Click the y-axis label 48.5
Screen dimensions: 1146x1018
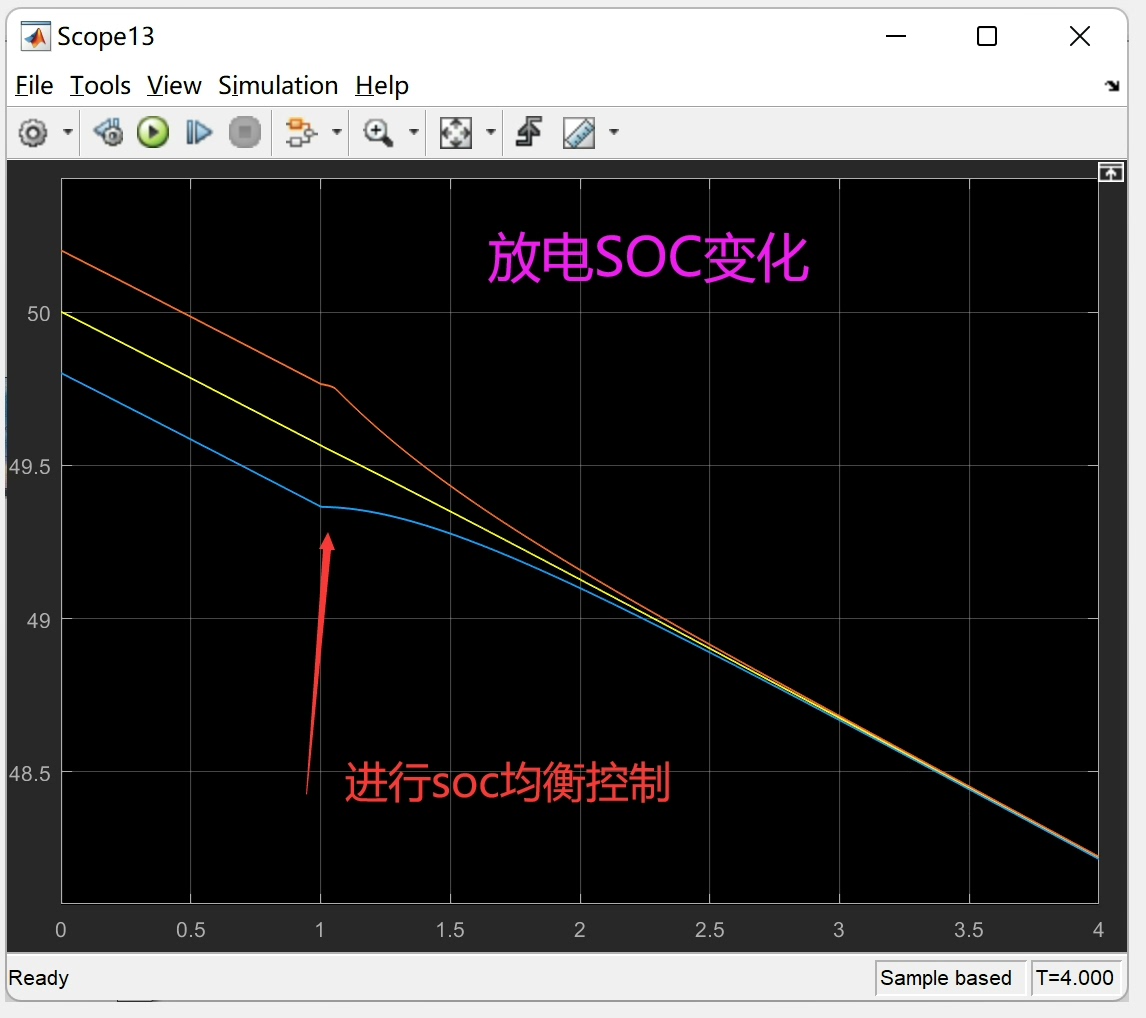tap(29, 773)
